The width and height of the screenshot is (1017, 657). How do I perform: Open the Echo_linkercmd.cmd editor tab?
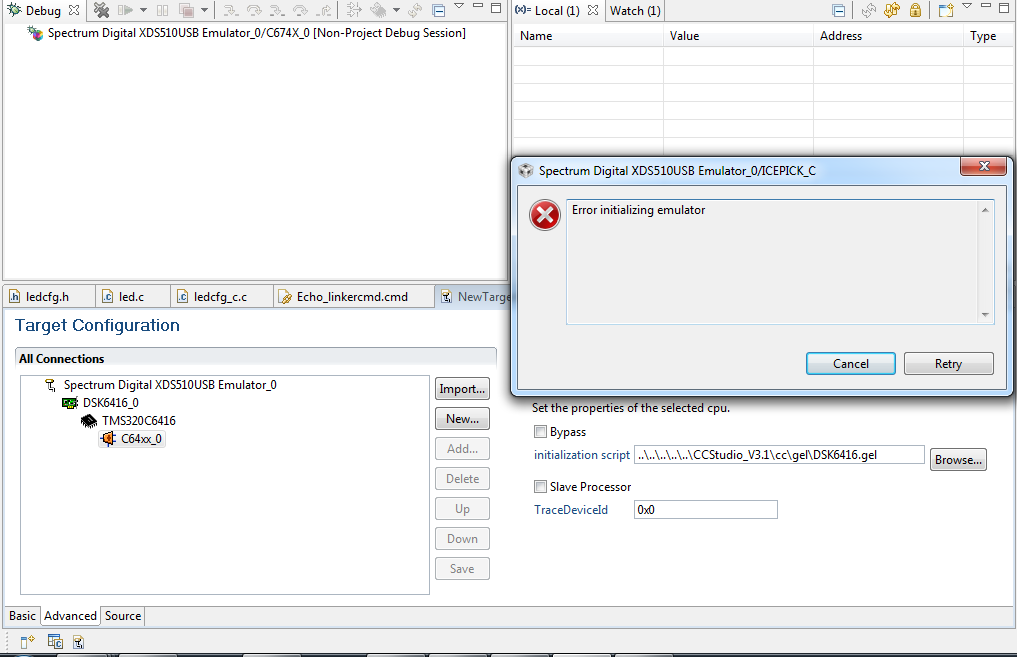click(x=352, y=296)
